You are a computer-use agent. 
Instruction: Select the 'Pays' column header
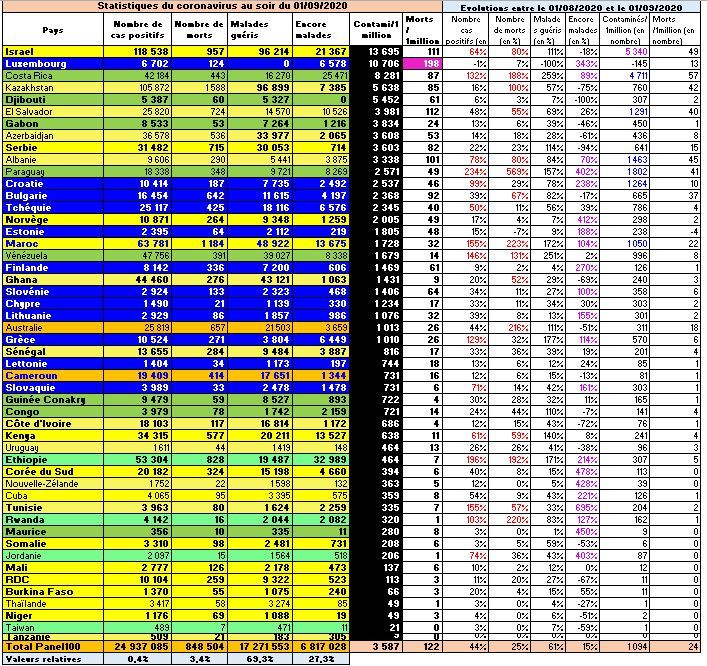point(53,30)
